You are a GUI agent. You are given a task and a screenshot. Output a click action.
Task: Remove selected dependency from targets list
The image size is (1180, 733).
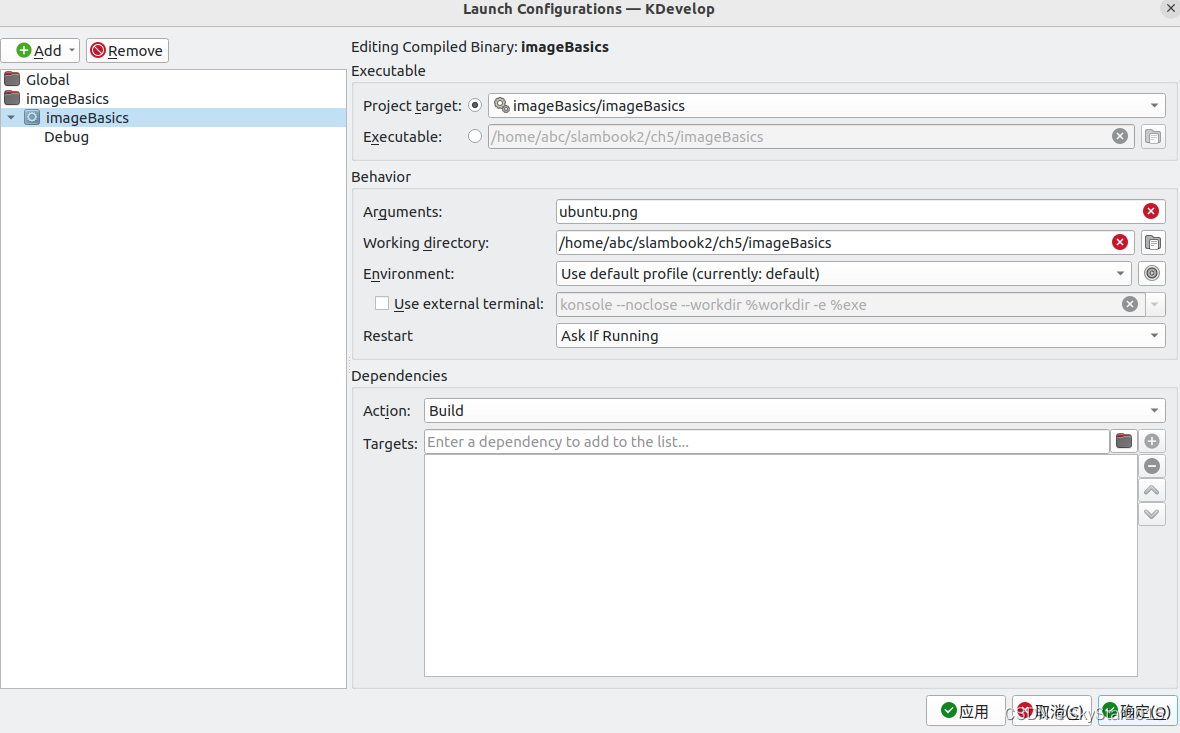coord(1151,466)
